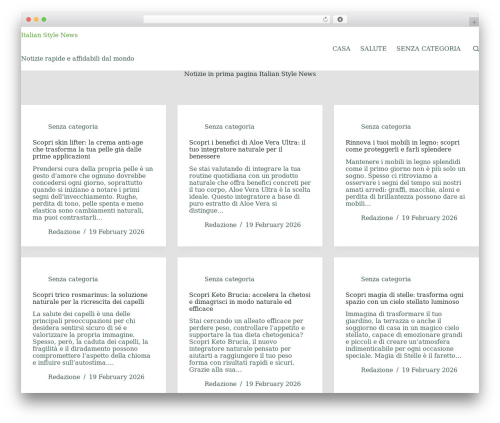This screenshot has width=500, height=423.
Task: Click the Italian Style News site title
Action: point(49,35)
